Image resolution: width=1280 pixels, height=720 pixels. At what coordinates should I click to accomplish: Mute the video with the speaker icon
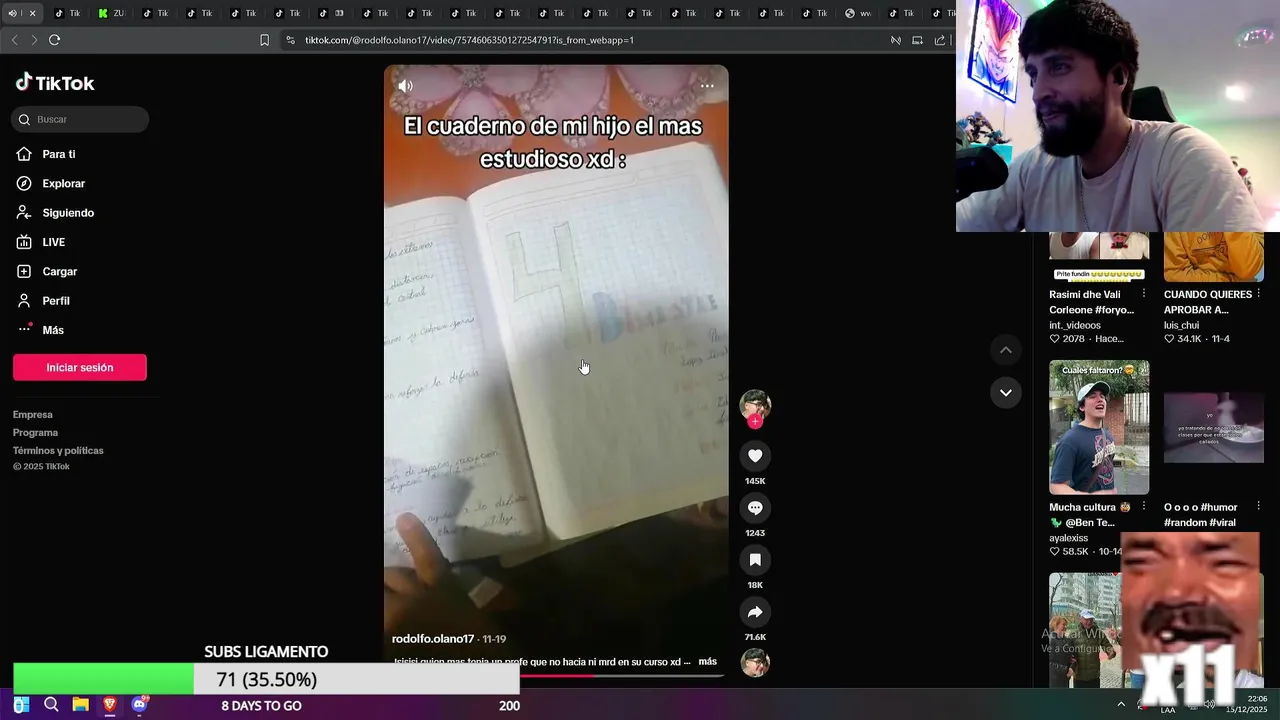(405, 86)
